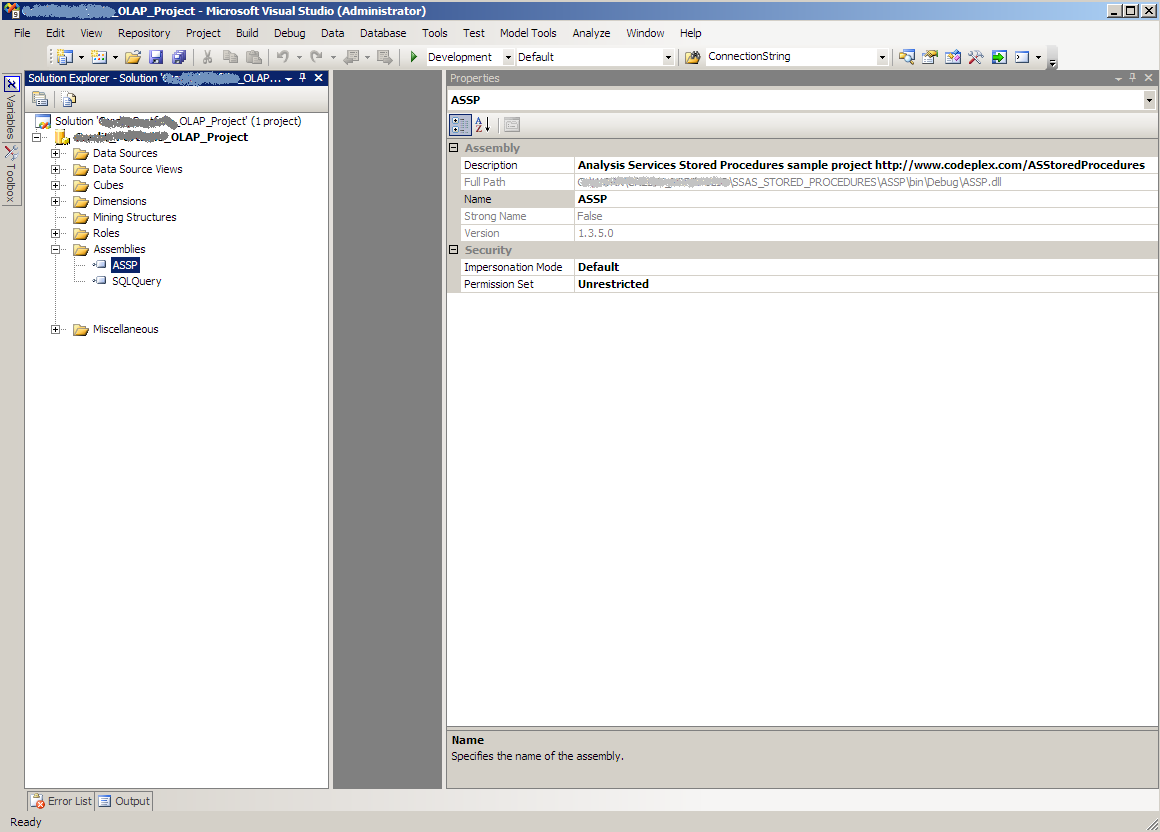Open the Analyze menu
The height and width of the screenshot is (832, 1160).
click(591, 33)
